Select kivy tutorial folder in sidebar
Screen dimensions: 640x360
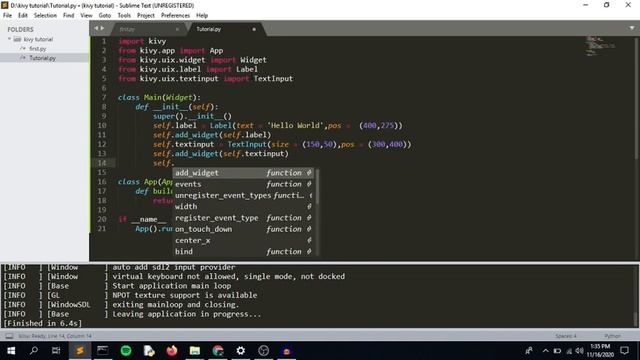[38, 39]
